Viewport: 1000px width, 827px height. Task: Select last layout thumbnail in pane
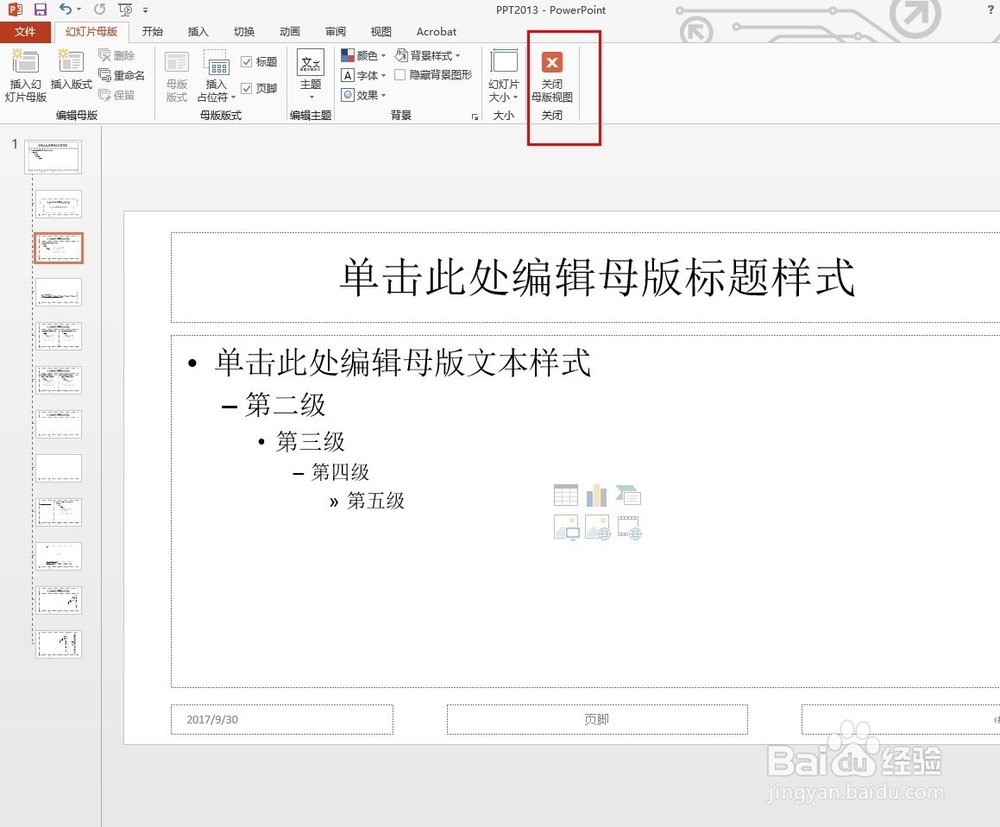(59, 644)
